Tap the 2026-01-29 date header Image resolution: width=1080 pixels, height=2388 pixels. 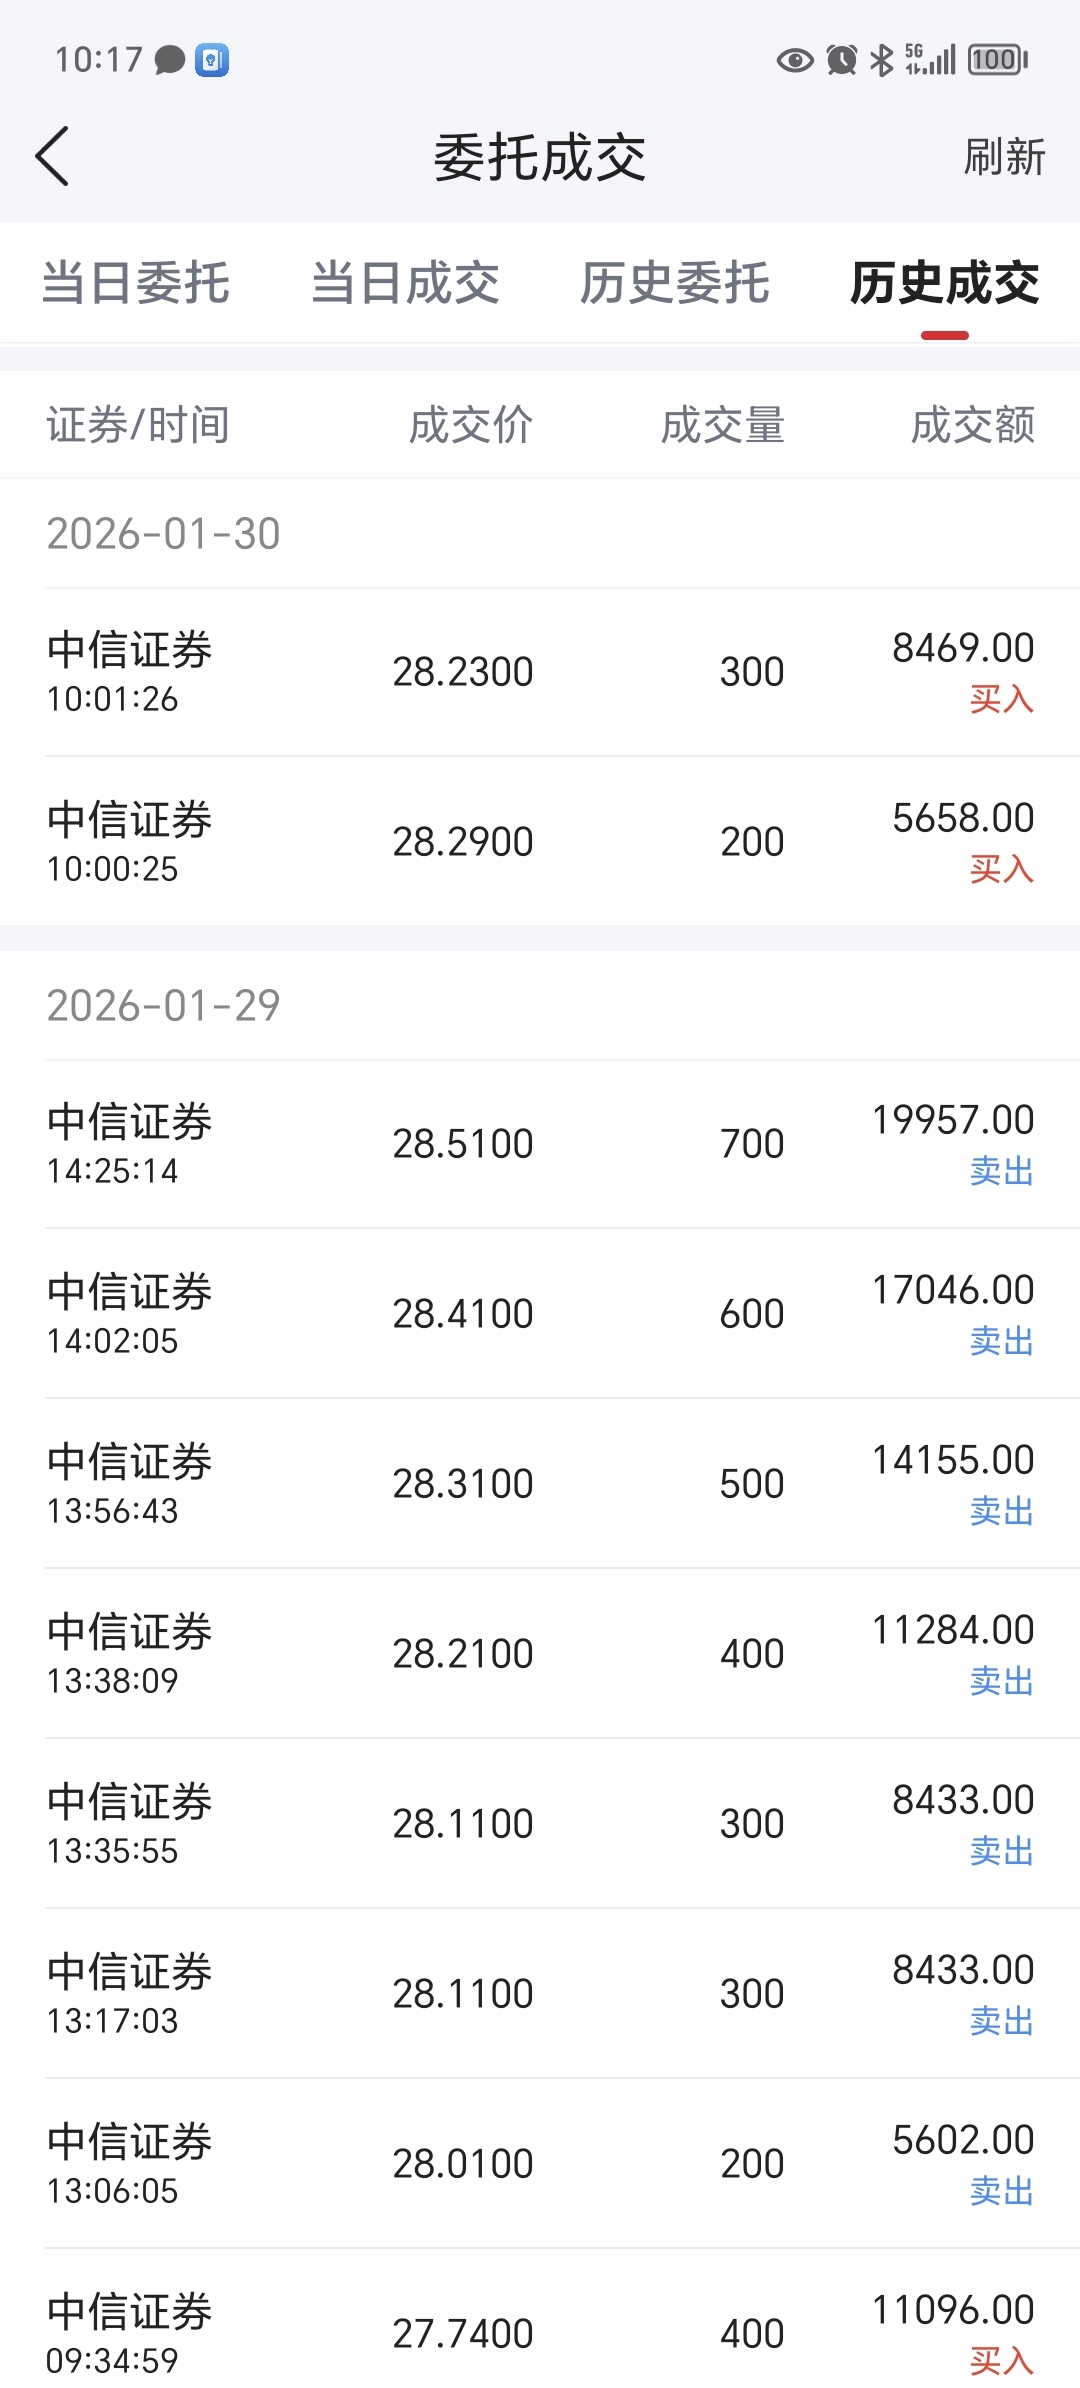click(164, 1006)
